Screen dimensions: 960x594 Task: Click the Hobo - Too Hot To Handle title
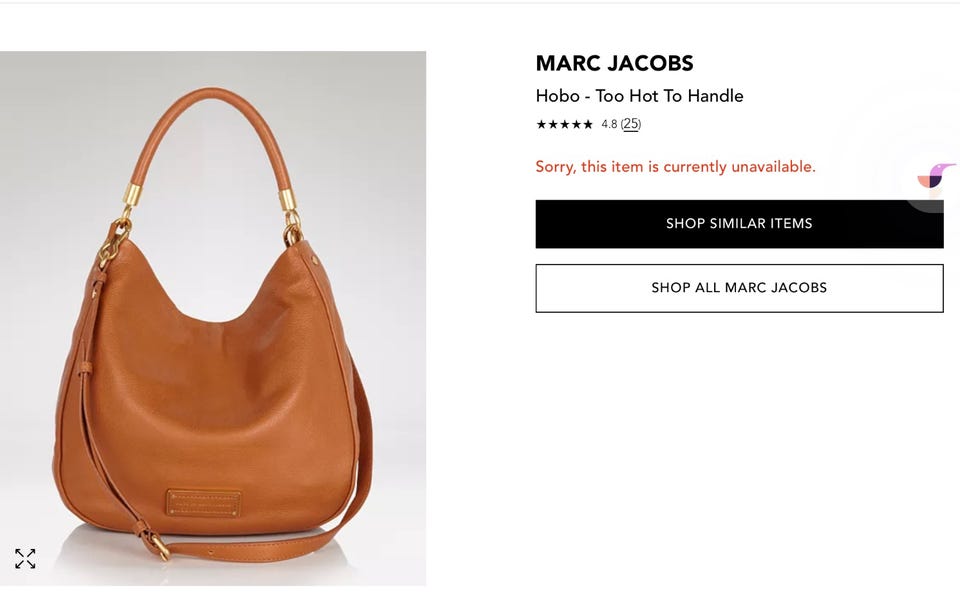click(639, 96)
